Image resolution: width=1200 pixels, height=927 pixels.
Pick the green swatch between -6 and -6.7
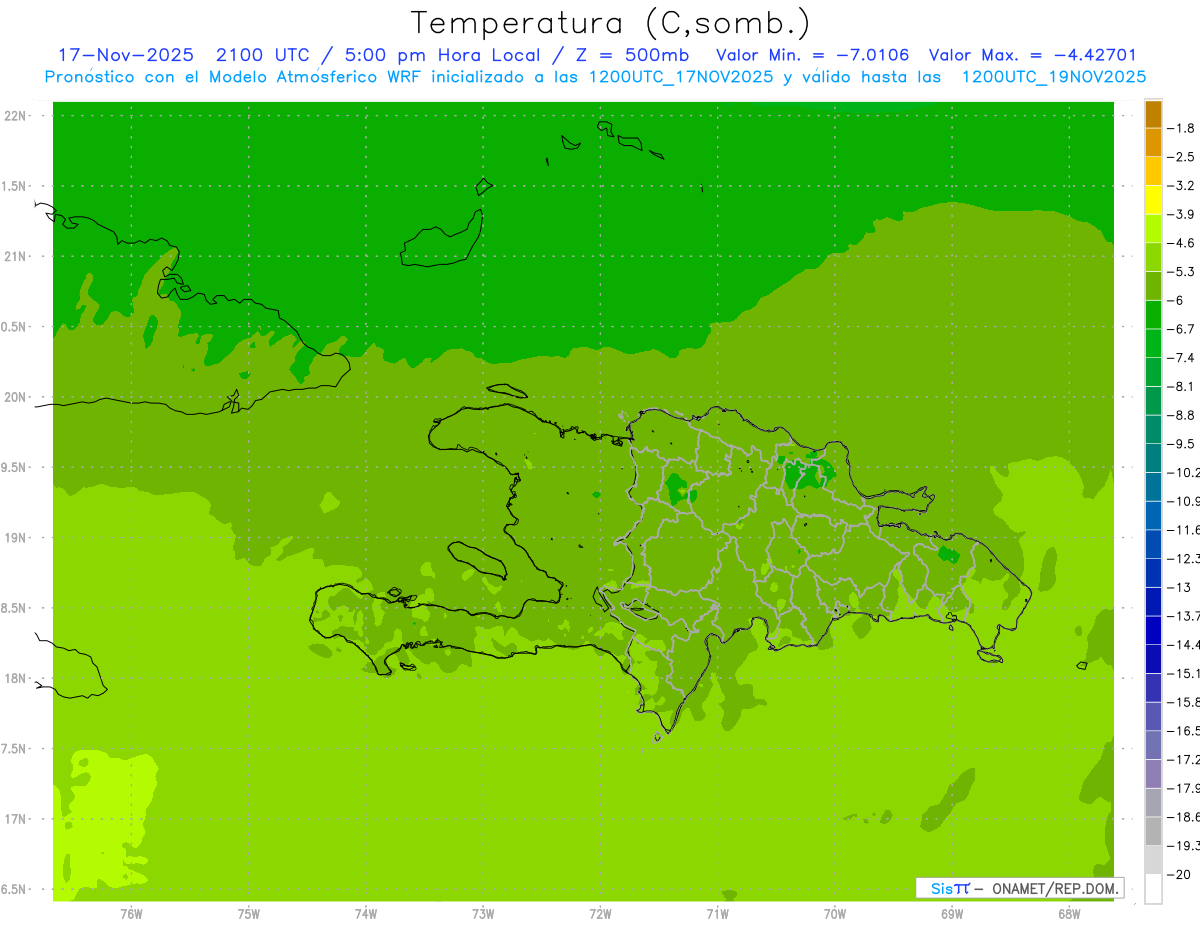(1153, 315)
